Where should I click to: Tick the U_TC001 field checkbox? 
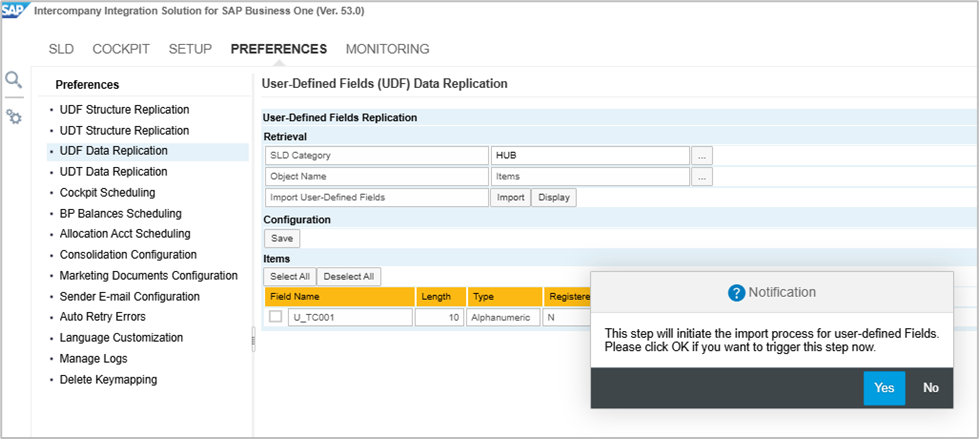(x=276, y=317)
